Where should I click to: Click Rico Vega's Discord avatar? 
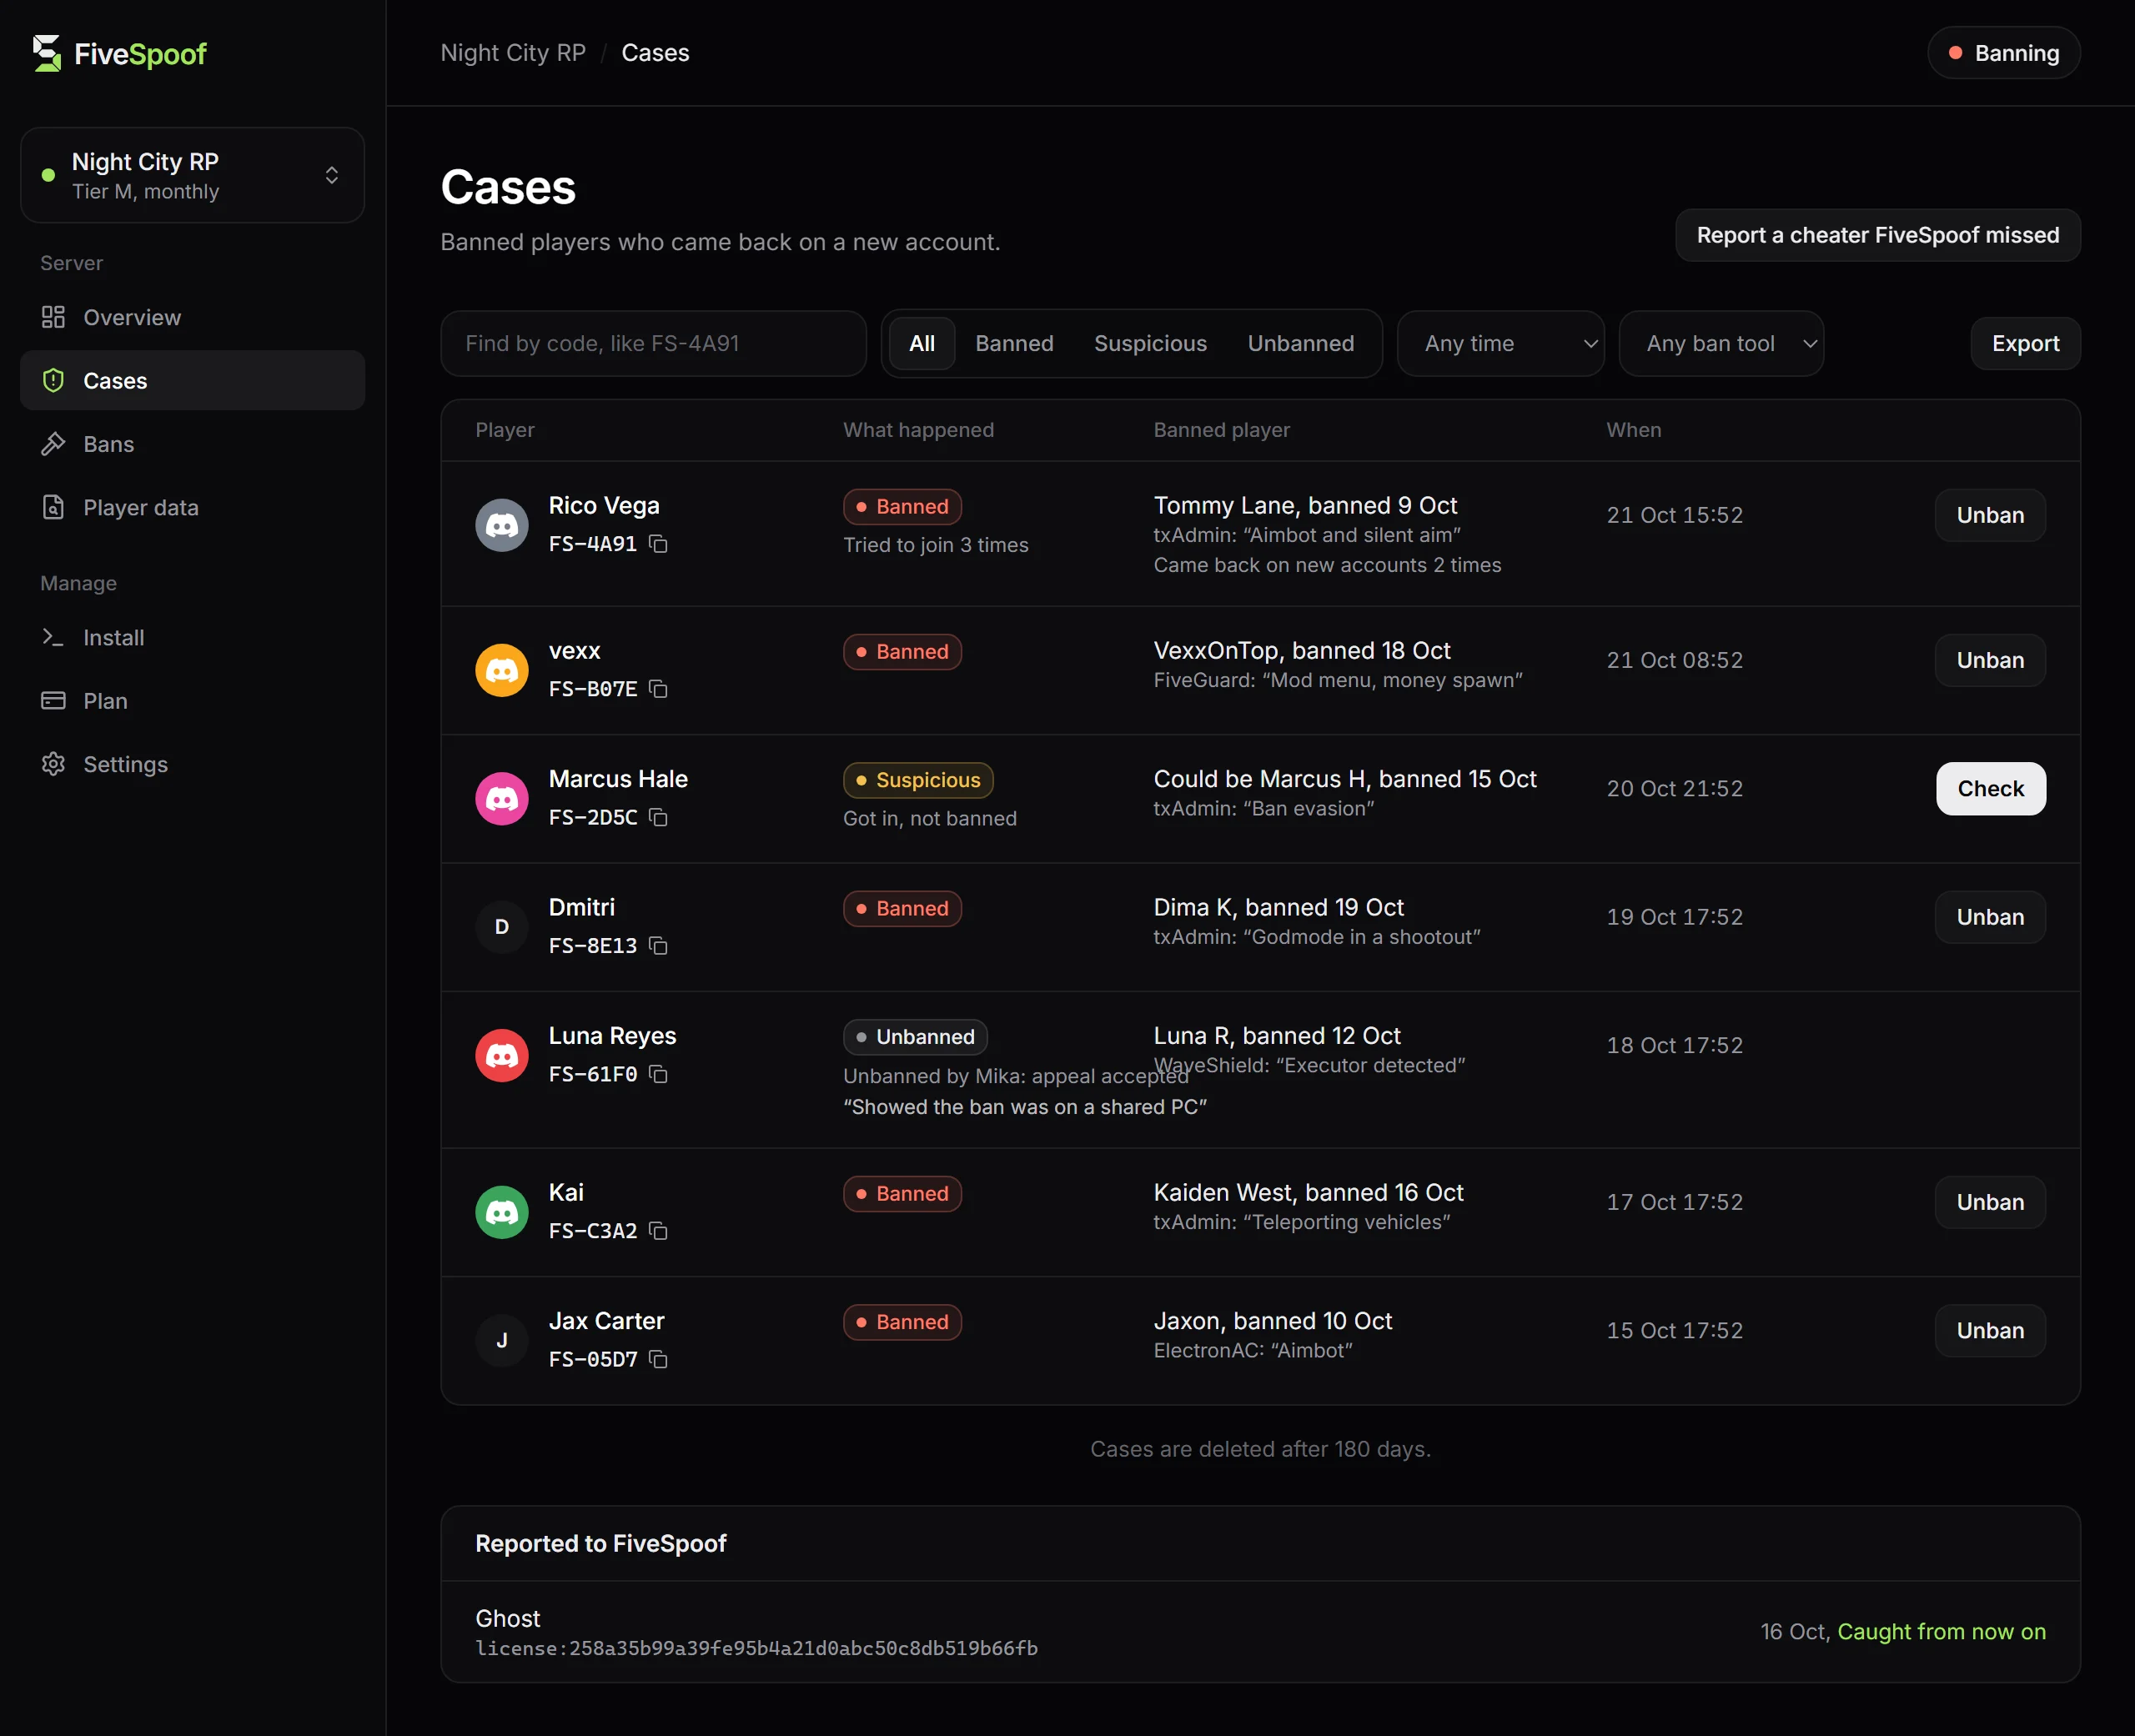(x=502, y=525)
